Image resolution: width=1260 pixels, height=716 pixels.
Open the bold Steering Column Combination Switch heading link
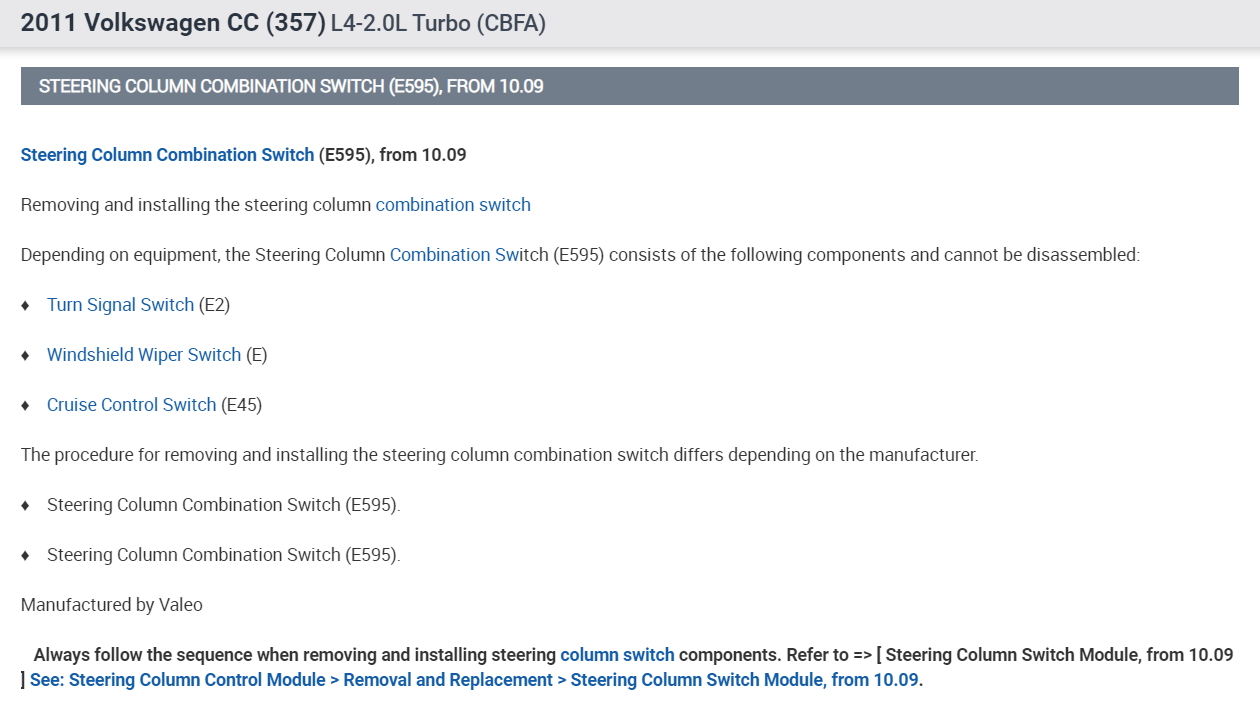167,155
